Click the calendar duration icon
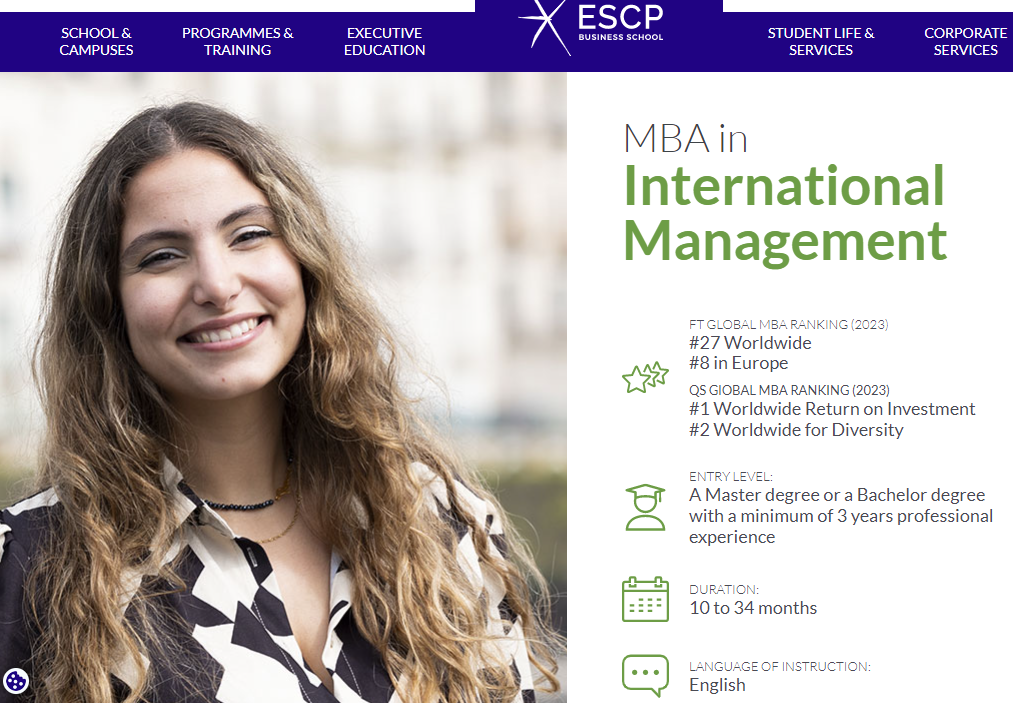 (645, 599)
